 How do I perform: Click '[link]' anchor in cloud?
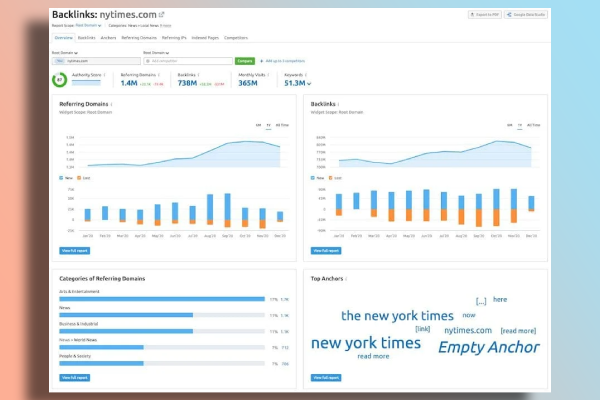pyautogui.click(x=423, y=329)
